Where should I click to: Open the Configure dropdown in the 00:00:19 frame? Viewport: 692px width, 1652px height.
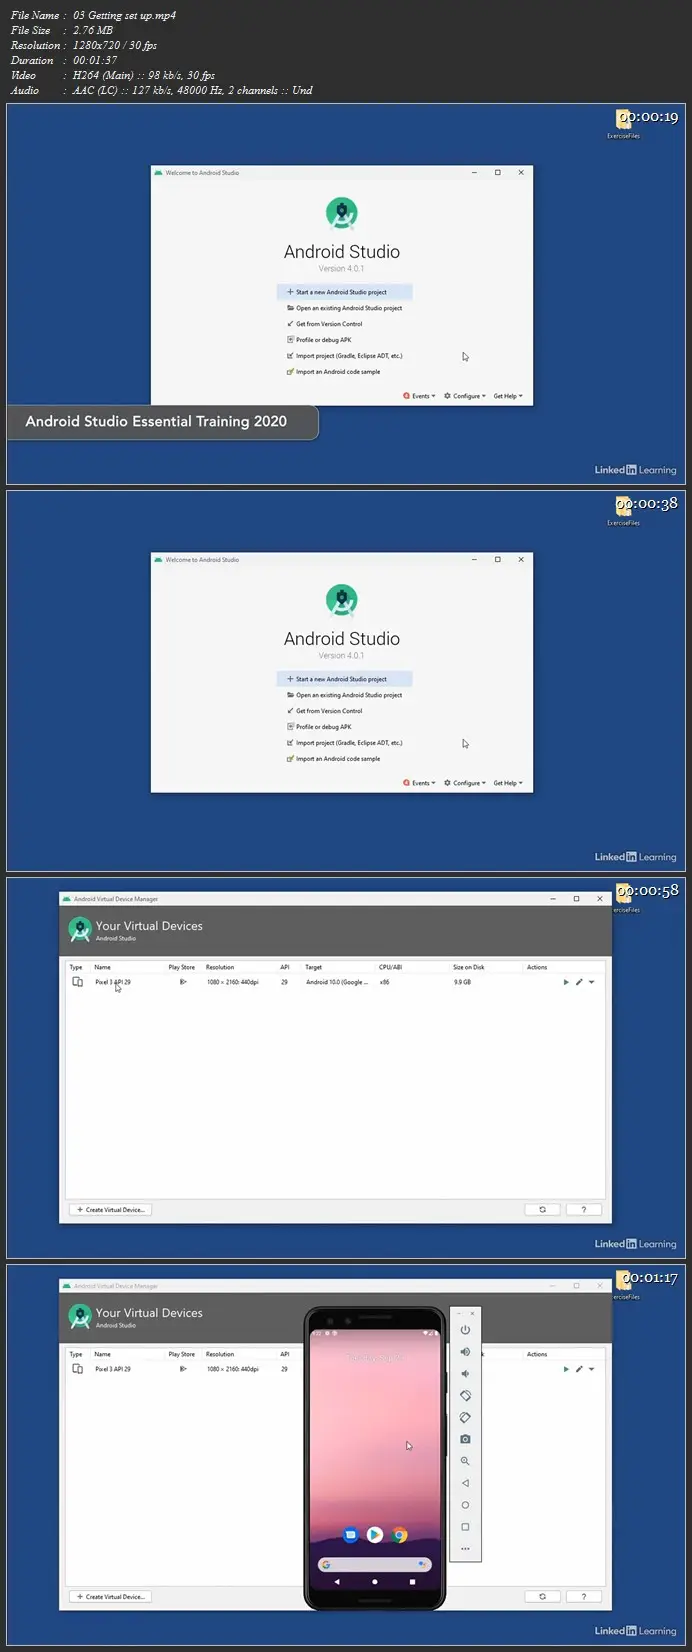click(x=465, y=396)
